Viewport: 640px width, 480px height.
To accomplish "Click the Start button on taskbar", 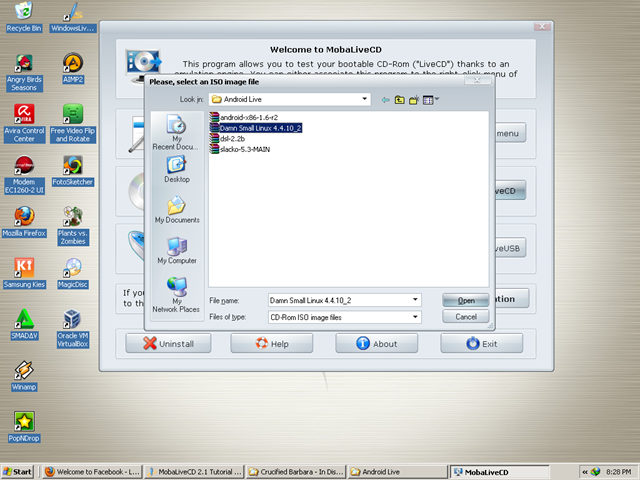I will tap(18, 472).
